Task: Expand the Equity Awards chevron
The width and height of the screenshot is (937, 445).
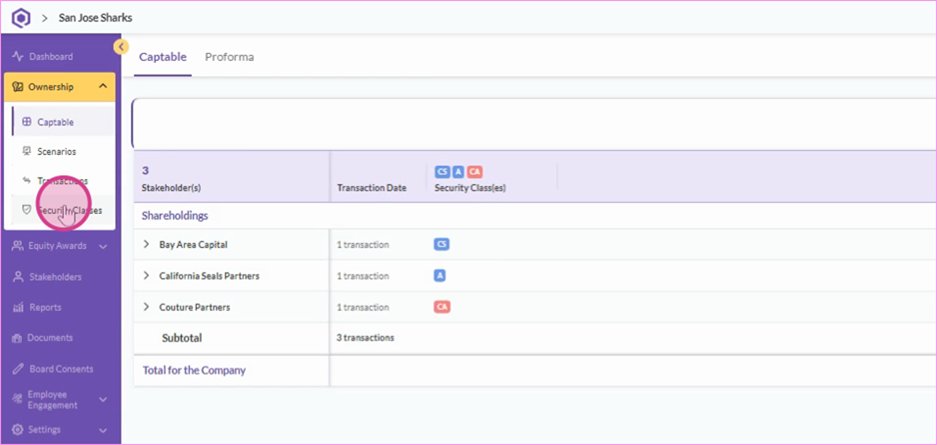Action: [103, 246]
